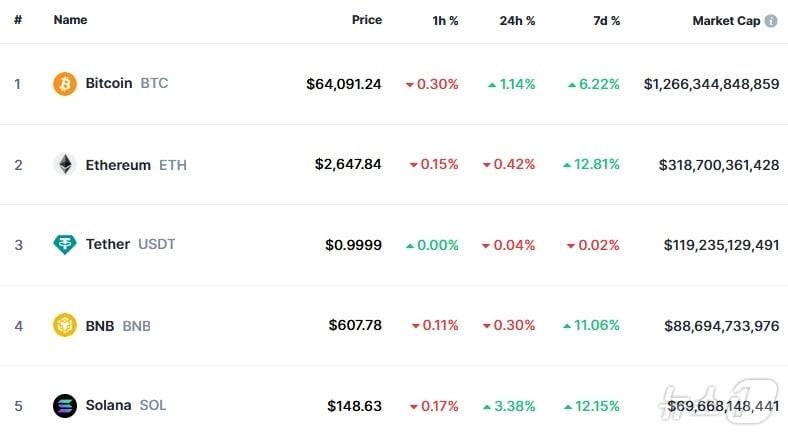Click the Solana logo icon
Screen dimensions: 788x436
click(65, 406)
